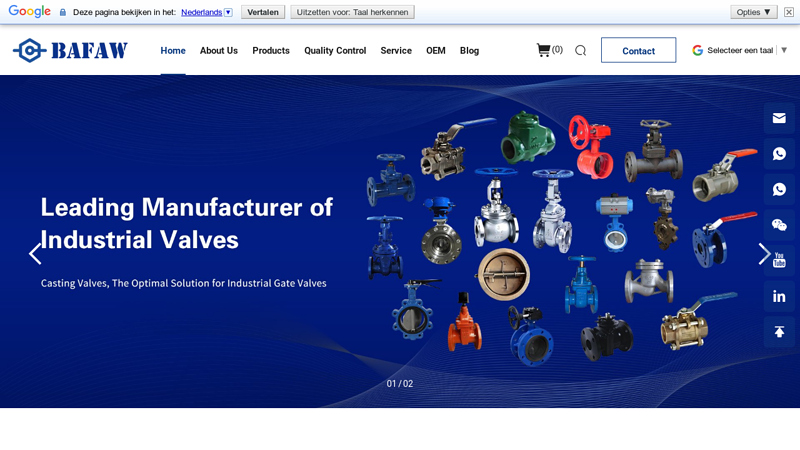The width and height of the screenshot is (800, 450).
Task: Click the slide counter 01 / 02
Action: tap(399, 384)
